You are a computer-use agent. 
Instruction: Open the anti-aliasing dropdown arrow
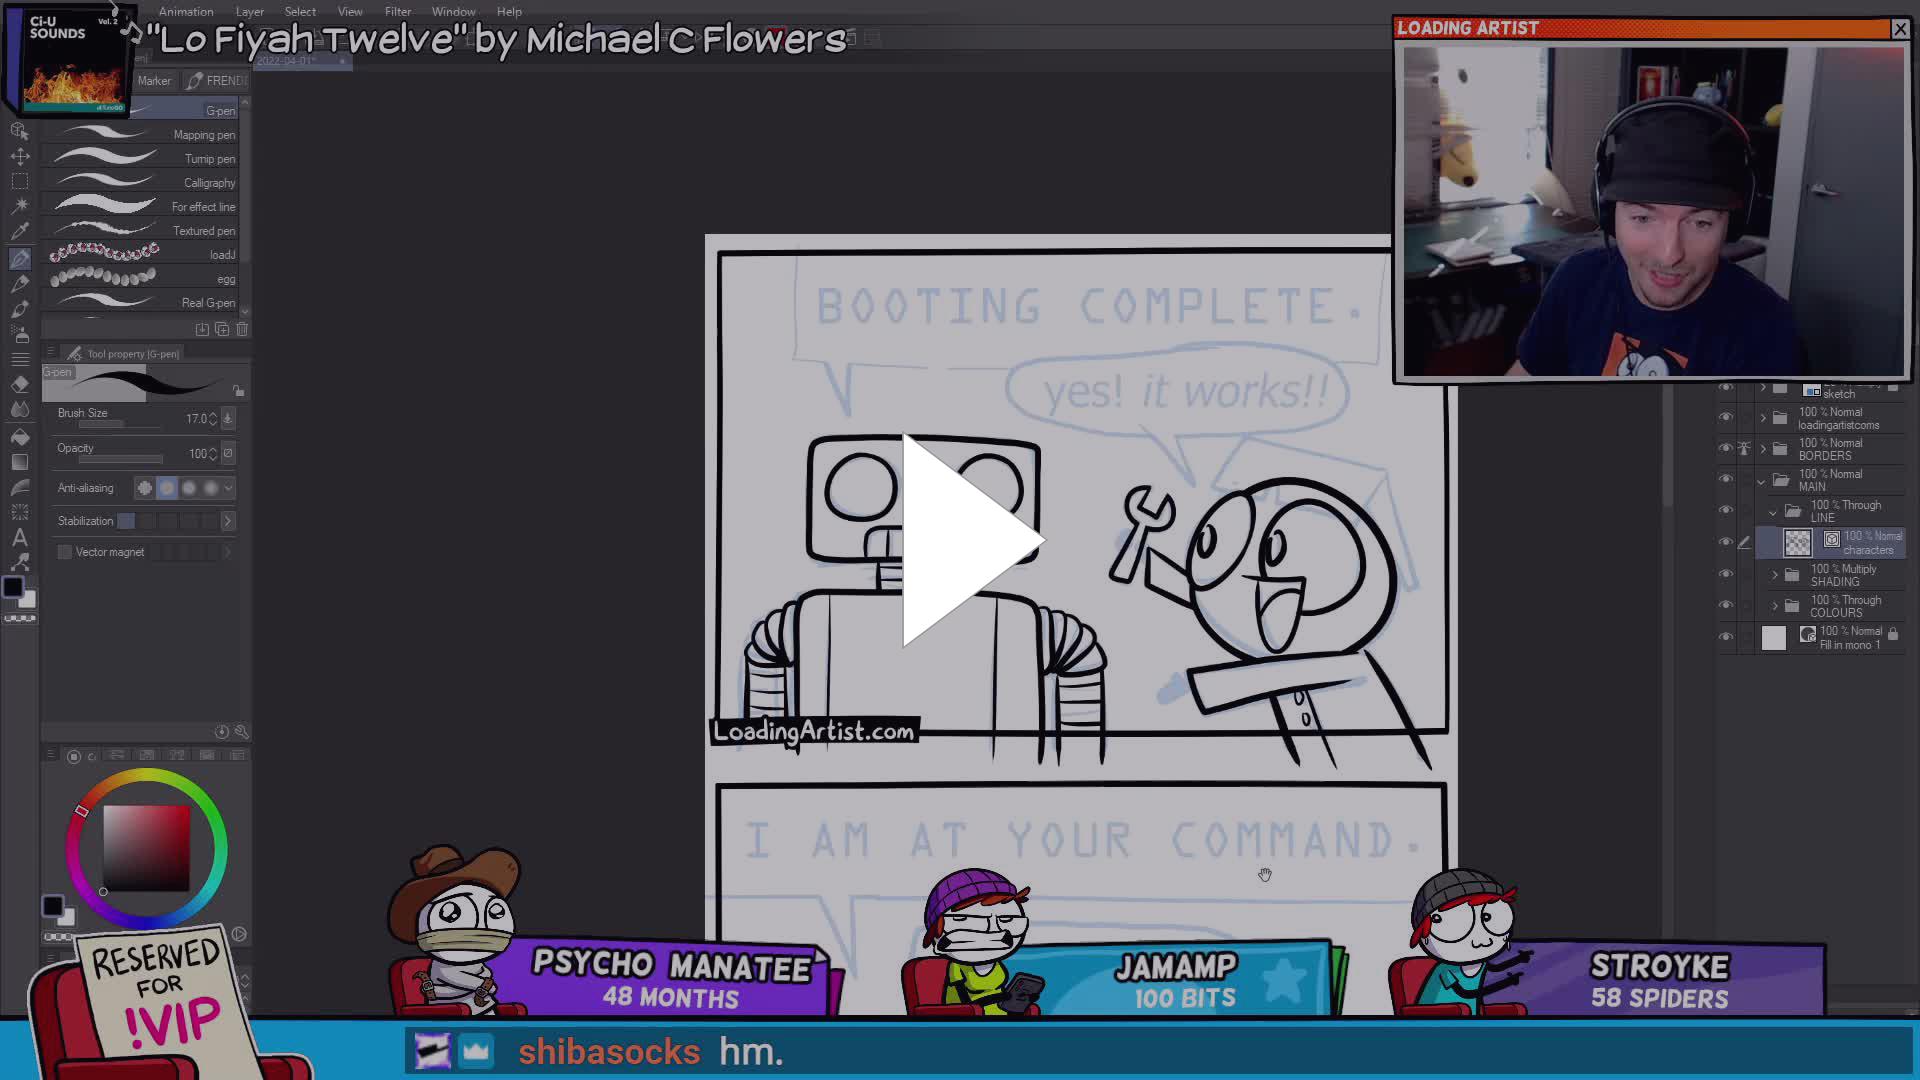[x=227, y=488]
